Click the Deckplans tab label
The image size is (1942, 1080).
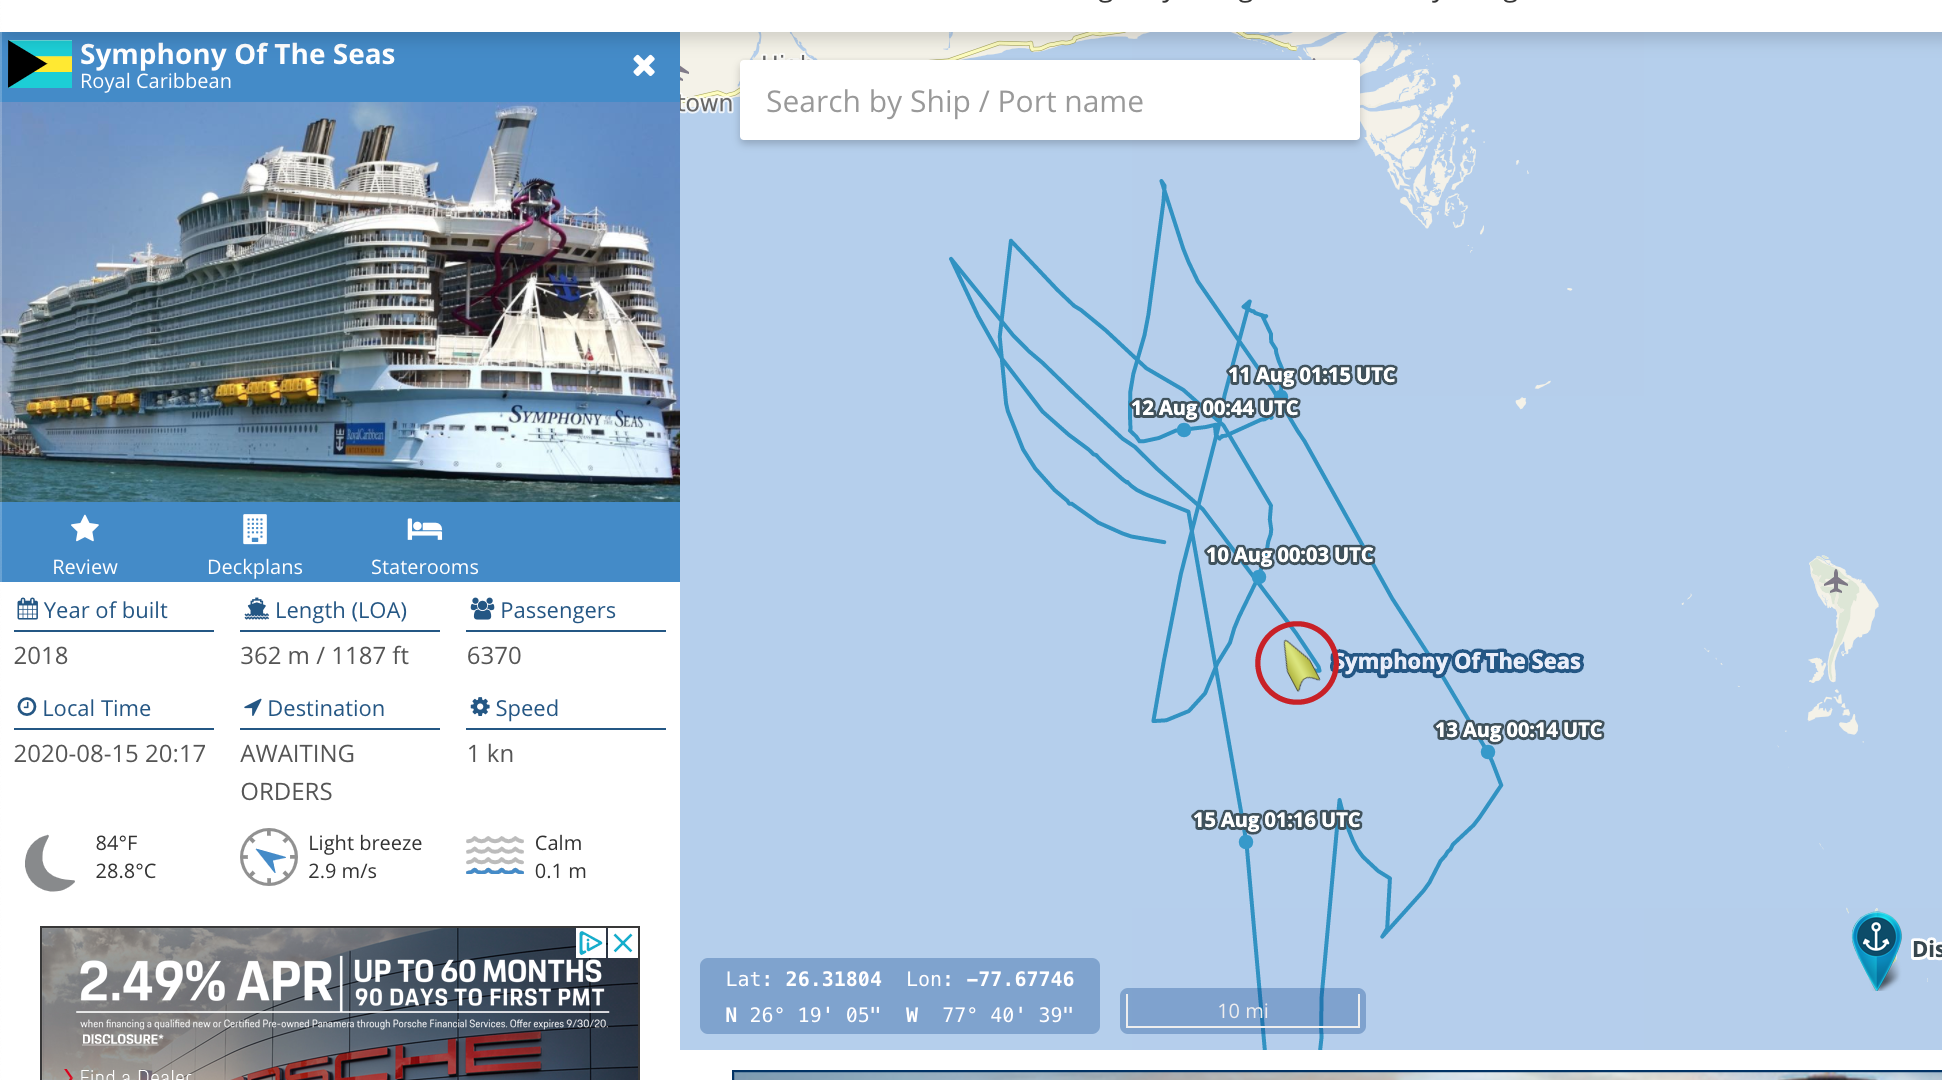(x=255, y=567)
